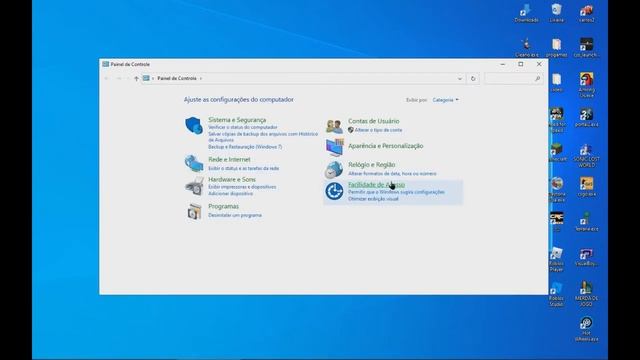
Task: Click Otimizar exibição visual
Action: click(x=373, y=199)
